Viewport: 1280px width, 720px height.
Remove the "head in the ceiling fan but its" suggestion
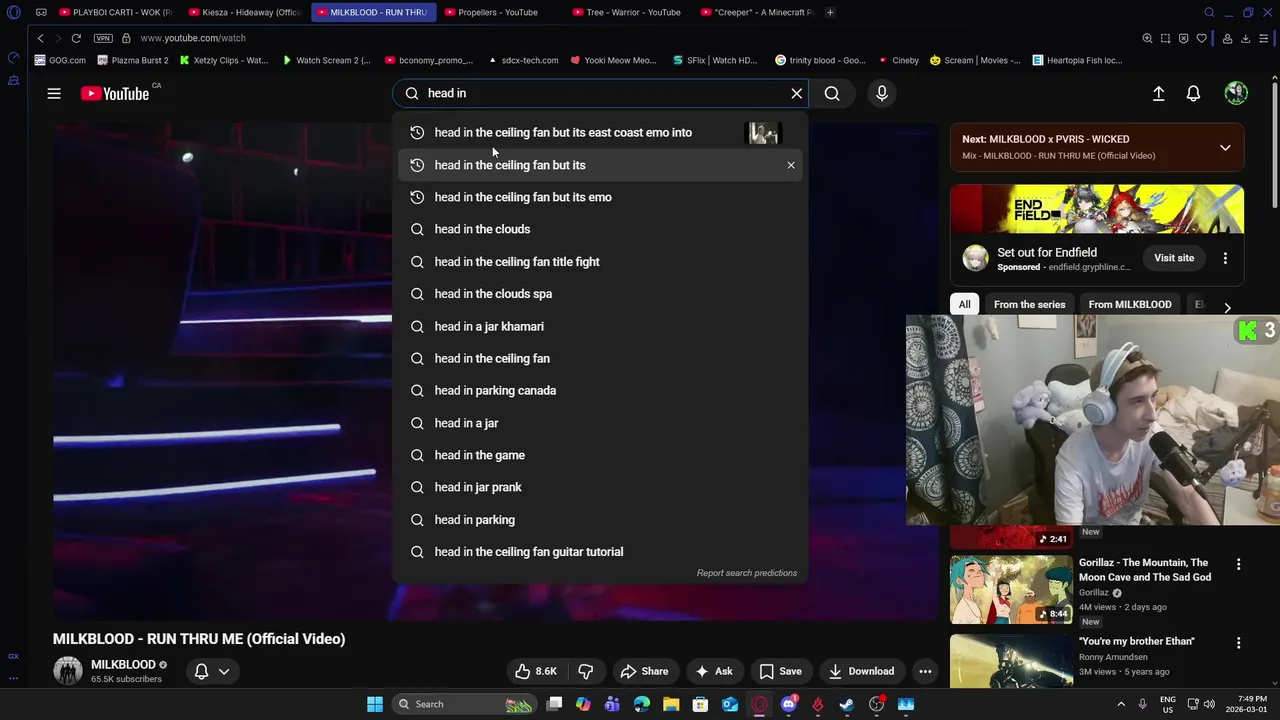click(791, 165)
